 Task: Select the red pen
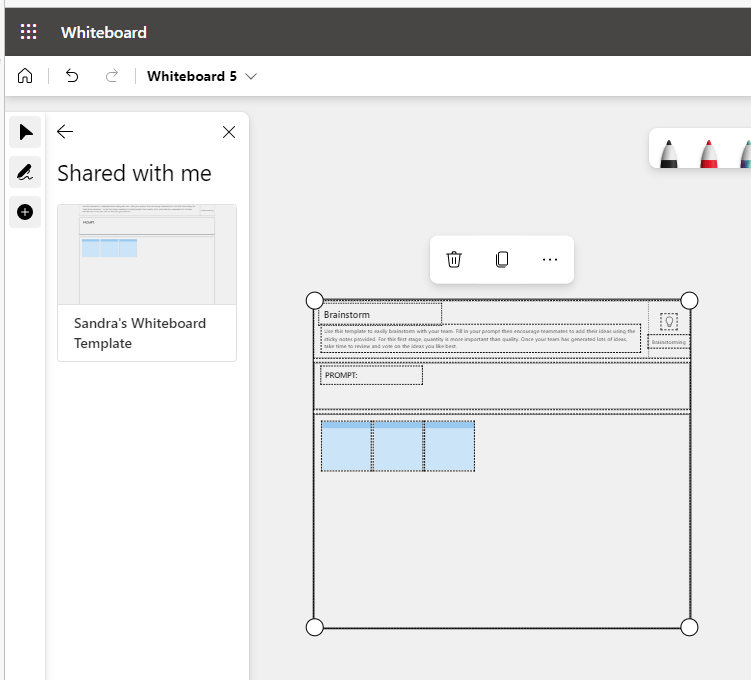tap(708, 153)
